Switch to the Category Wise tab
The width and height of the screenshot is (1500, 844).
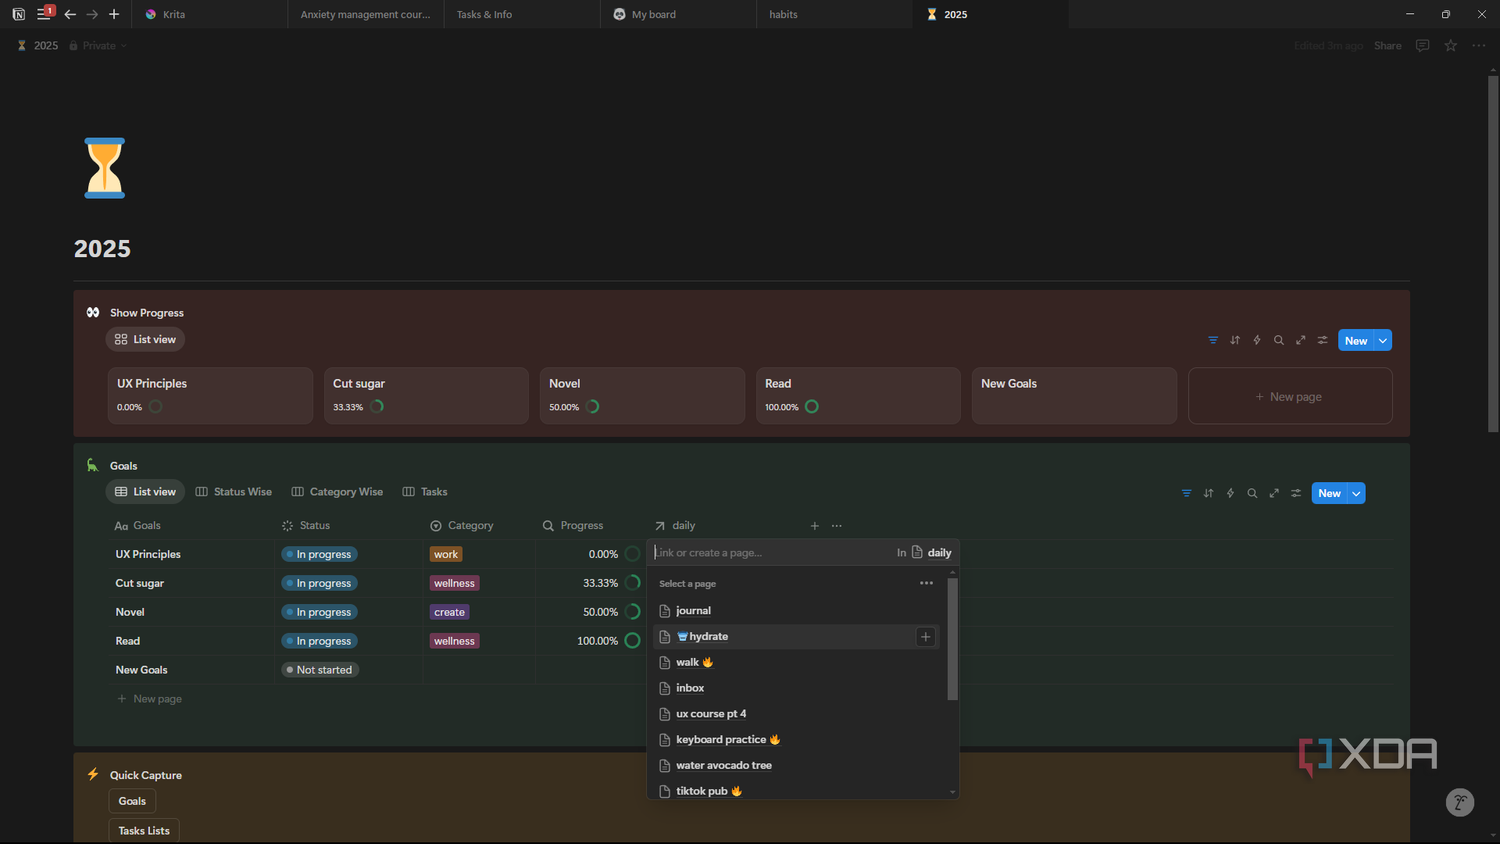pos(337,492)
